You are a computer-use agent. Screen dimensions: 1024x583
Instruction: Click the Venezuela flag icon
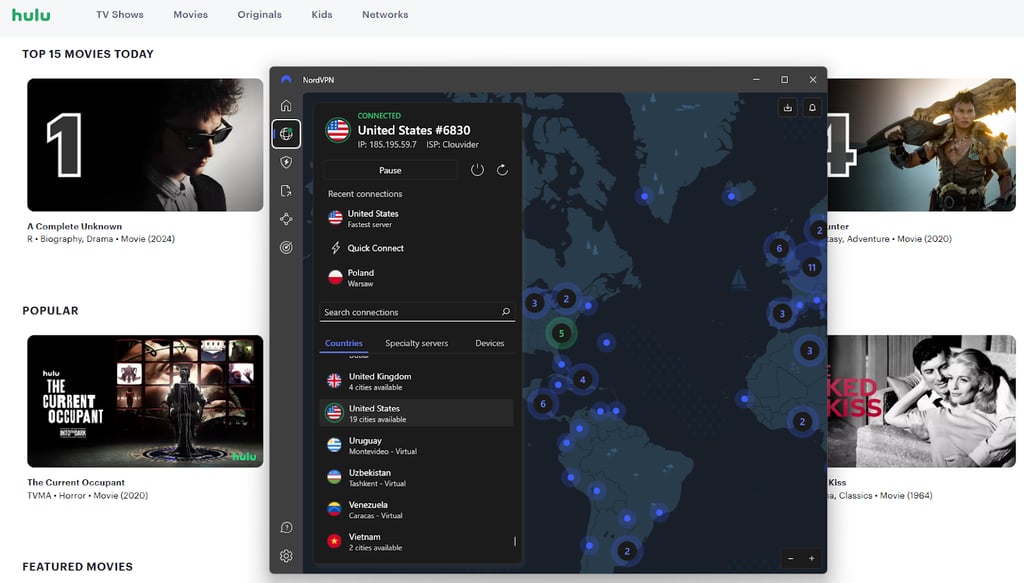pos(334,509)
